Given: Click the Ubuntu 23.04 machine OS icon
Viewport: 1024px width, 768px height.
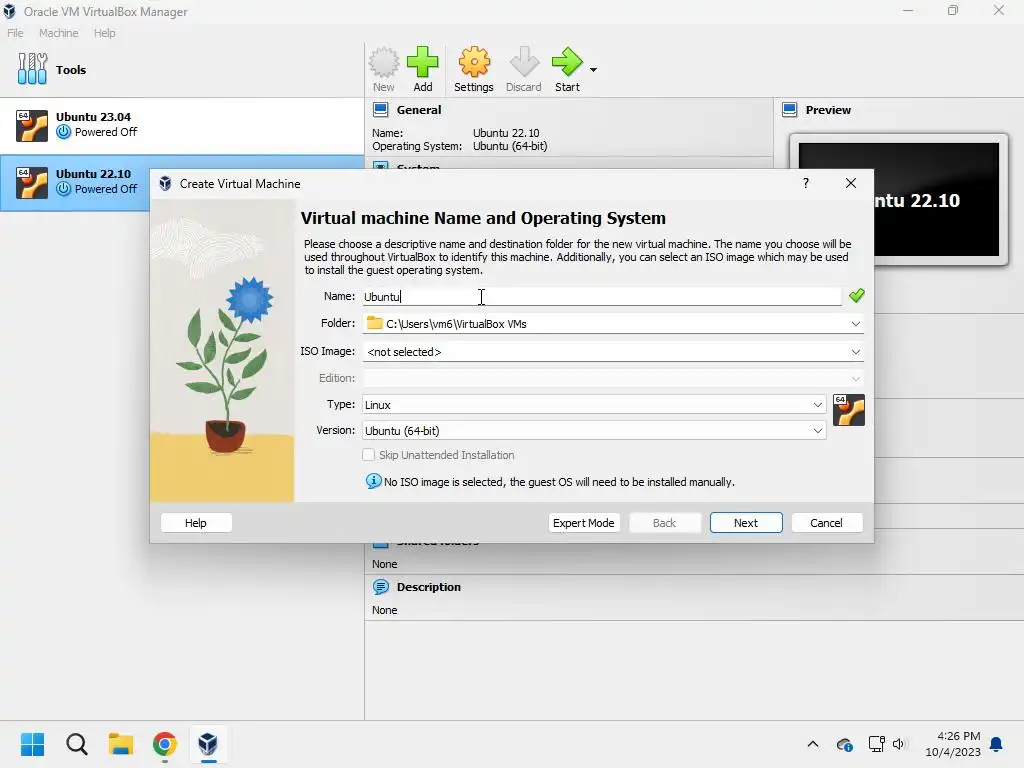Looking at the screenshot, I should point(32,125).
